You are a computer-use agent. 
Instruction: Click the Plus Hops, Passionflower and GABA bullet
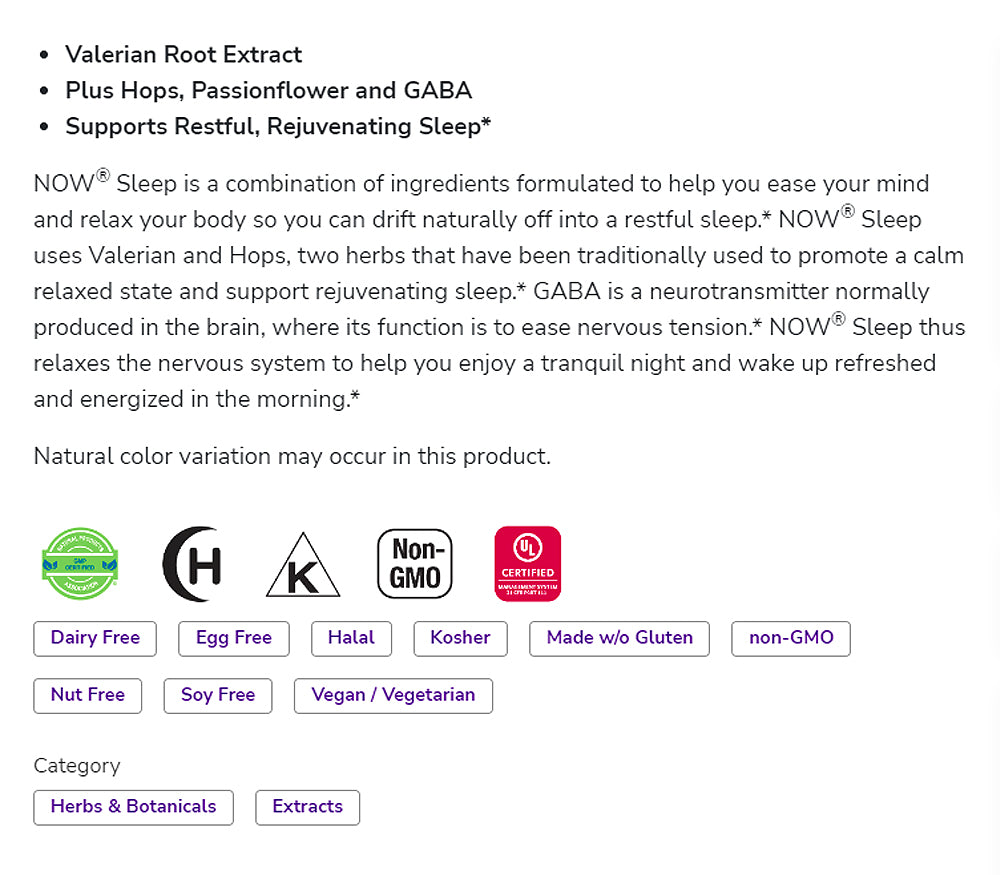(x=268, y=90)
